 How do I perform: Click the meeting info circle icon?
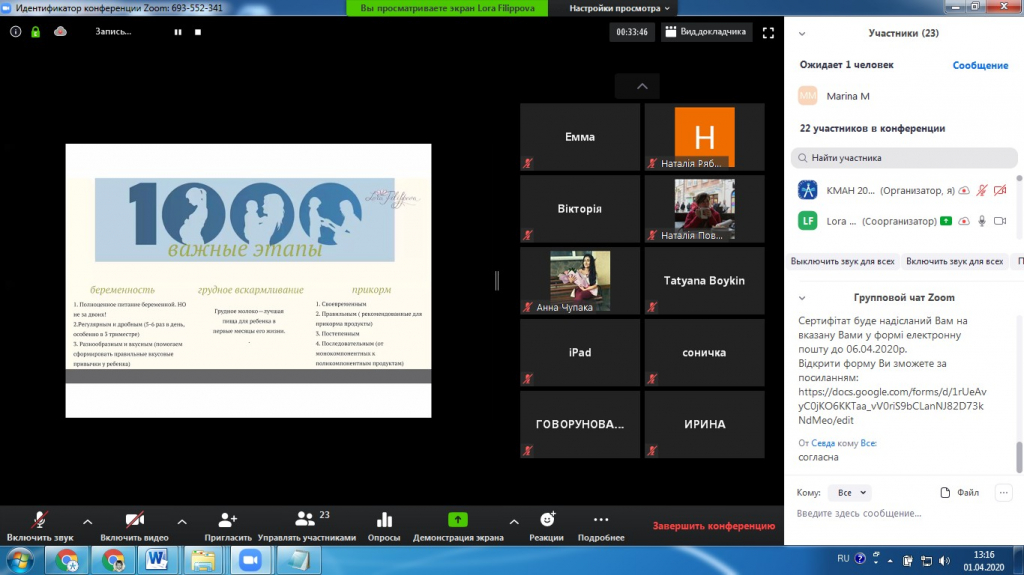(x=15, y=32)
